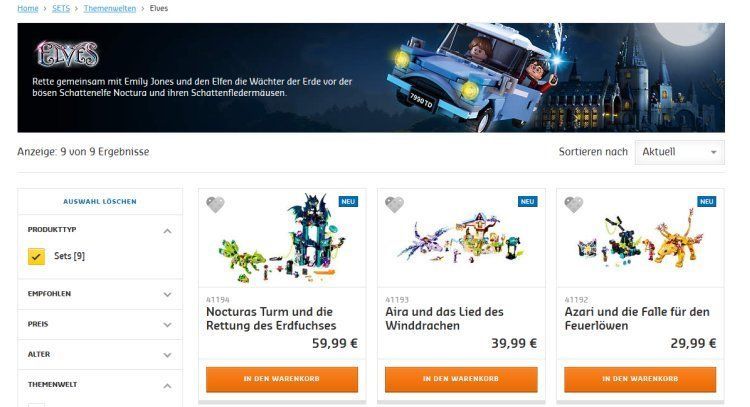Go to Home breadcrumb link
The width and height of the screenshot is (750, 407).
[28, 9]
